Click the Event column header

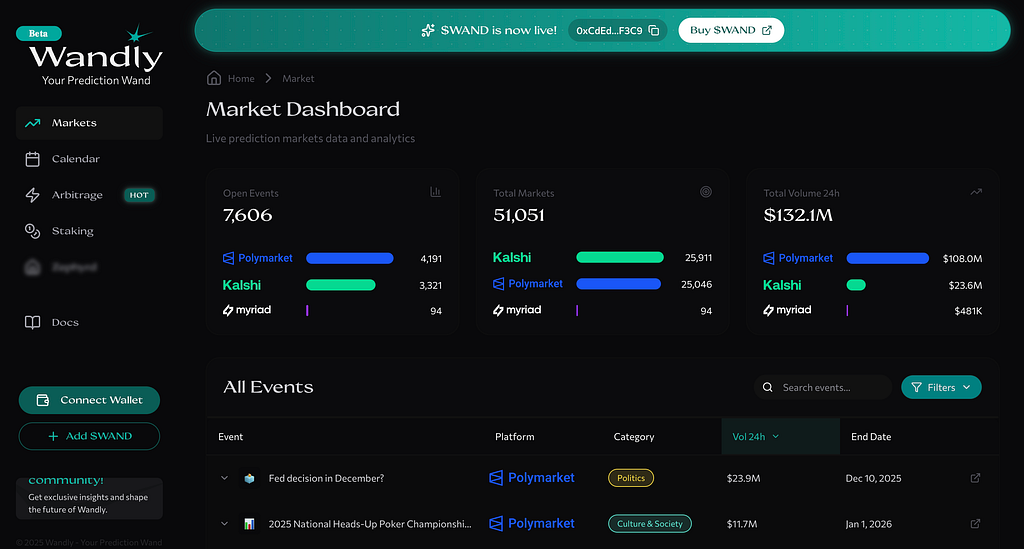tap(231, 437)
